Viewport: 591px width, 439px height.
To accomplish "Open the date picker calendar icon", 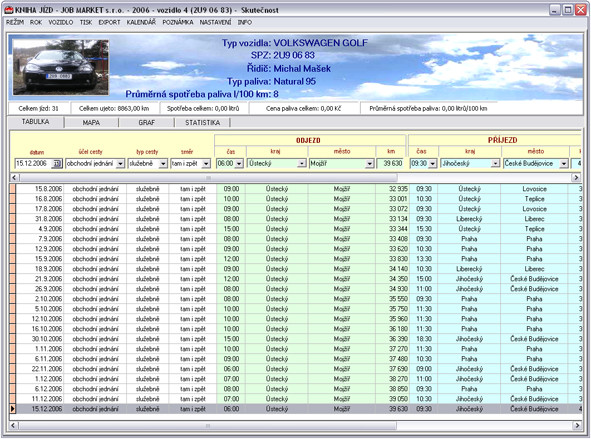I will (x=57, y=164).
